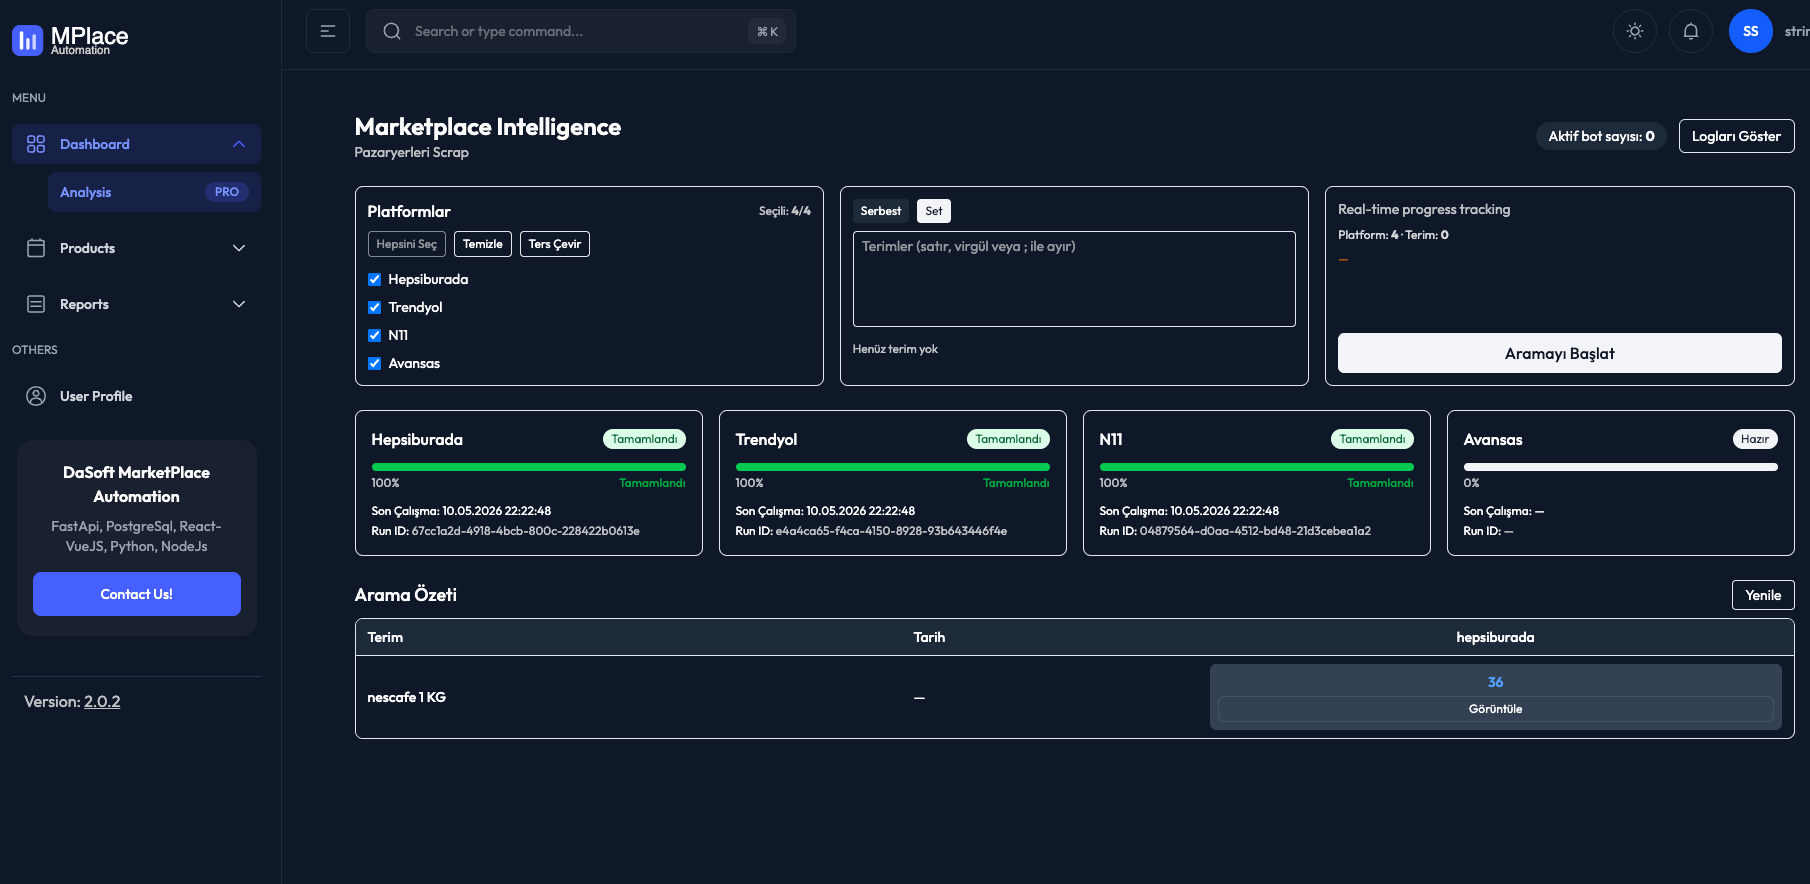Screen dimensions: 1810x884
Task: Click the Ters Çevir button
Action: (555, 244)
